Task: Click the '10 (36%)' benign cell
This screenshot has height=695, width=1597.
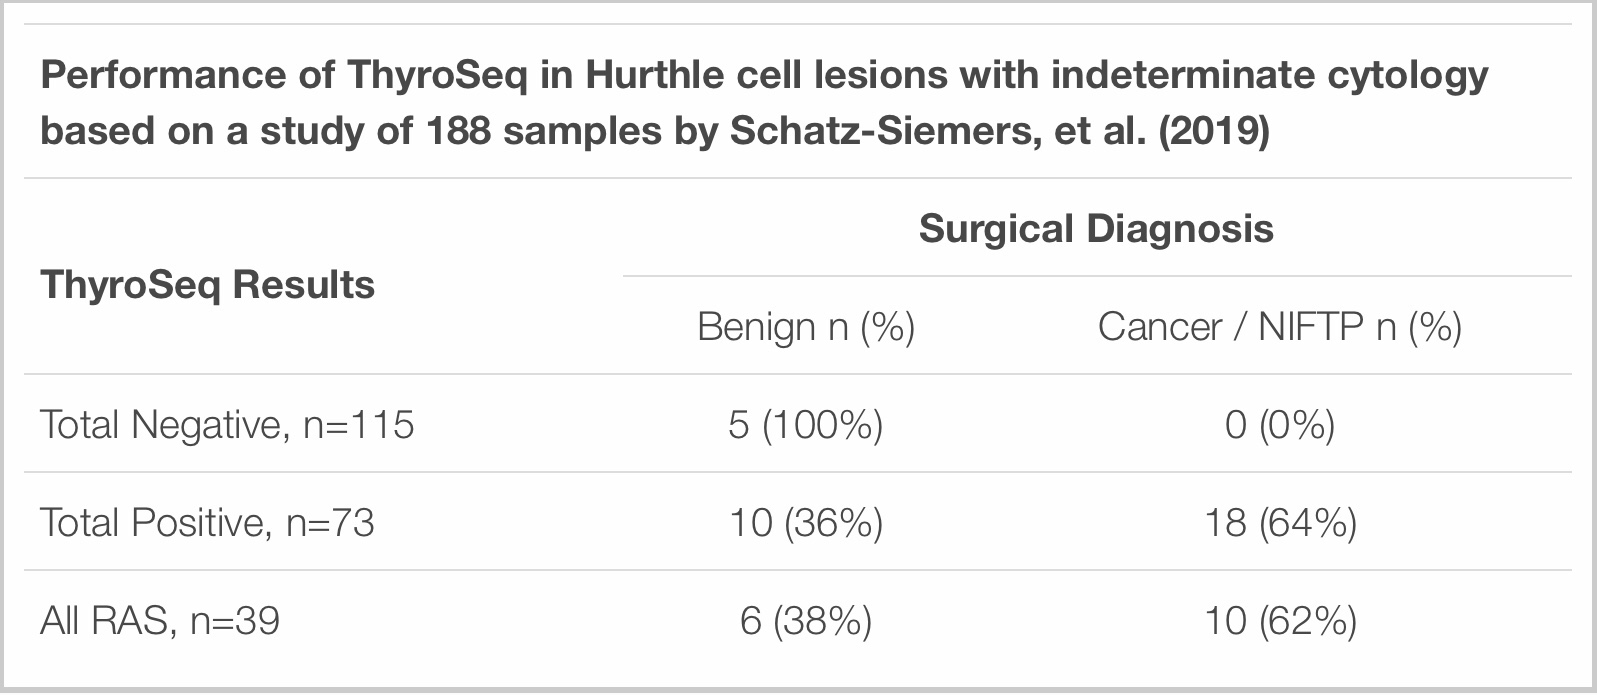Action: [806, 523]
